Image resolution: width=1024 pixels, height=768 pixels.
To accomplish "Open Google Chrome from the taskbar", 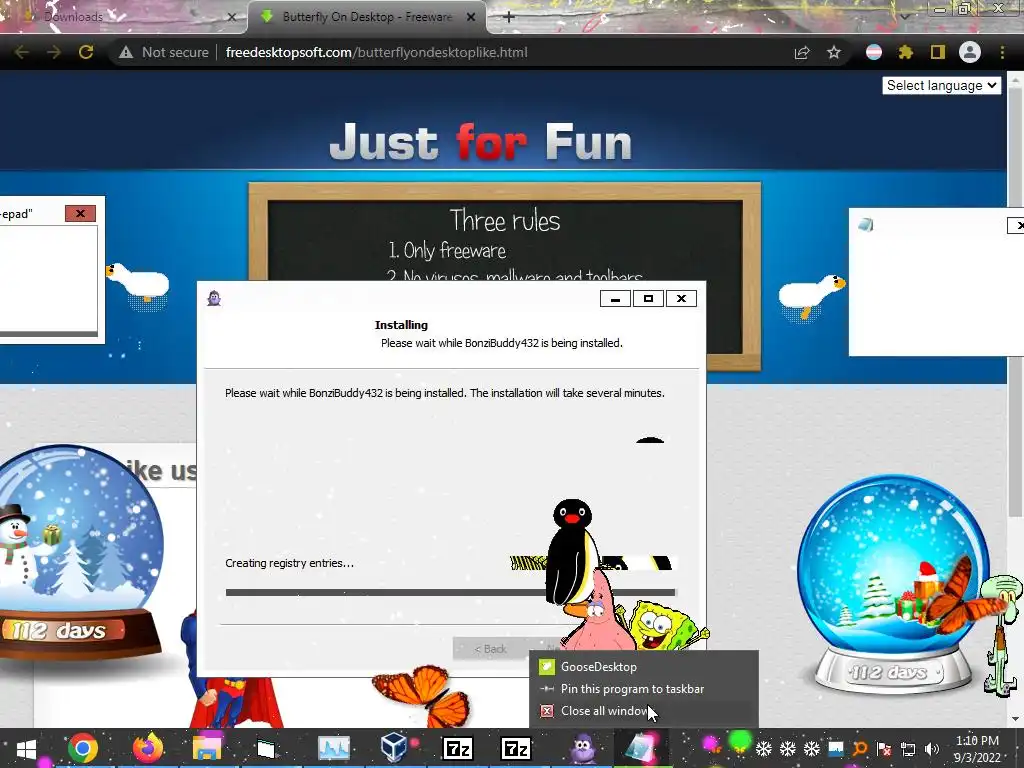I will (x=83, y=748).
